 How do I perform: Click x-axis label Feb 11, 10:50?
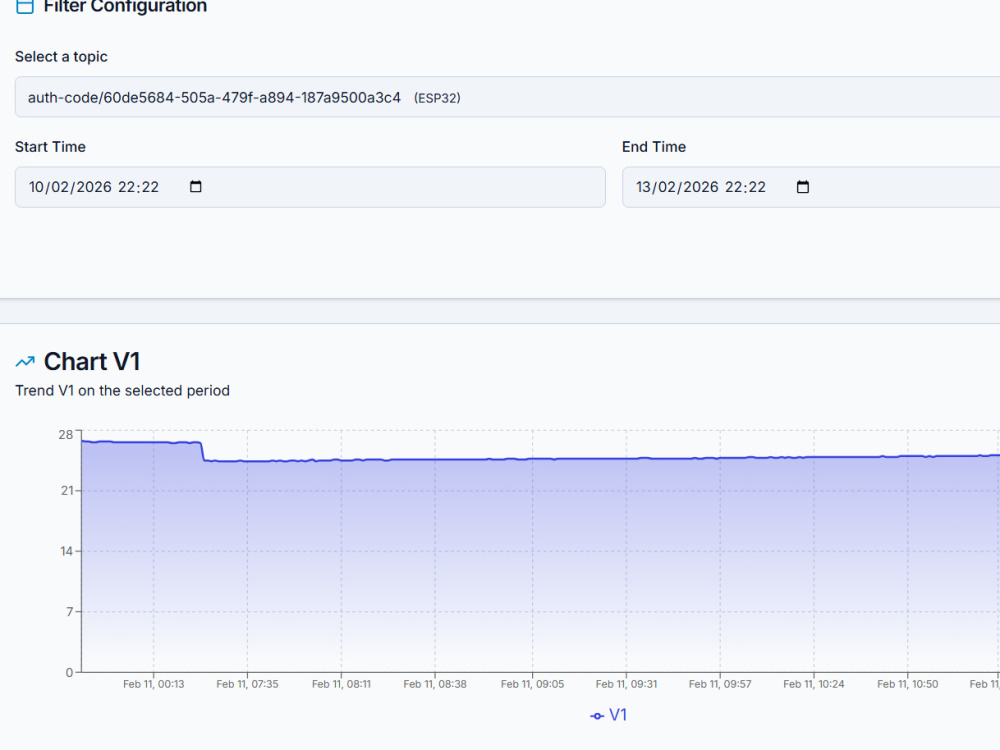point(908,684)
